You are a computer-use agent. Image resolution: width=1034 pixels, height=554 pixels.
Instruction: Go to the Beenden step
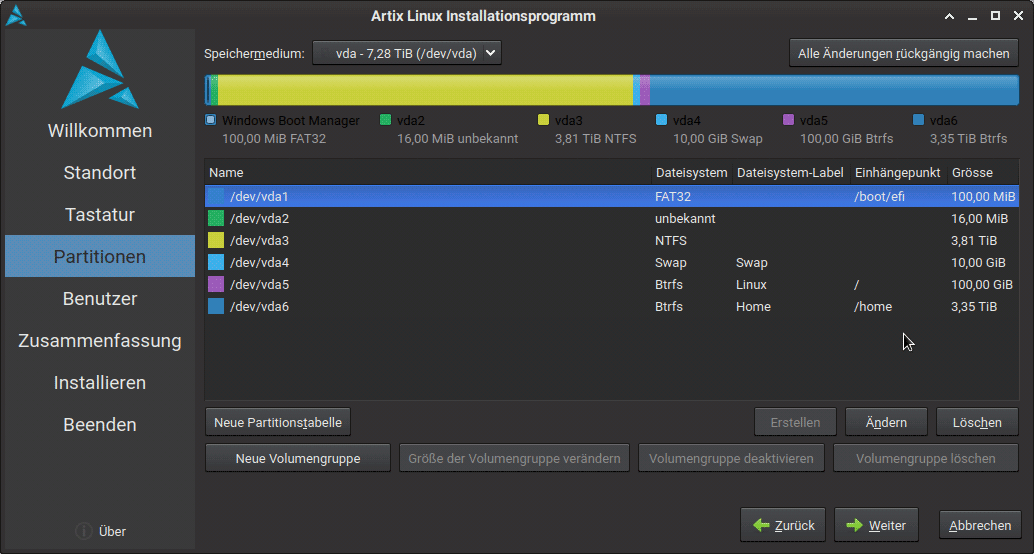pyautogui.click(x=100, y=425)
